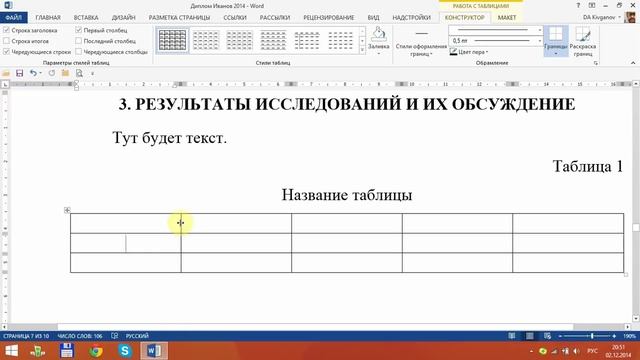
Task: Switch to ДИЗАЙН tab
Action: (123, 18)
